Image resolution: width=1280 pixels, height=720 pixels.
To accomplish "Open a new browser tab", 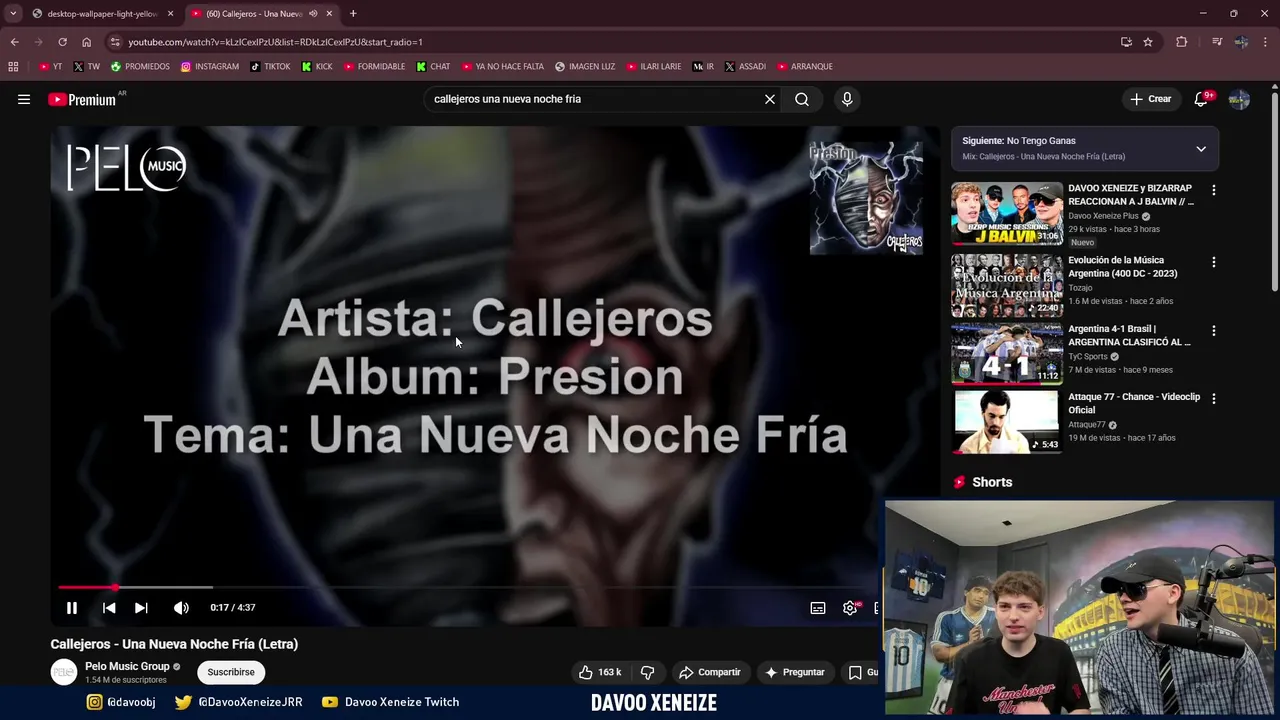I will [353, 14].
